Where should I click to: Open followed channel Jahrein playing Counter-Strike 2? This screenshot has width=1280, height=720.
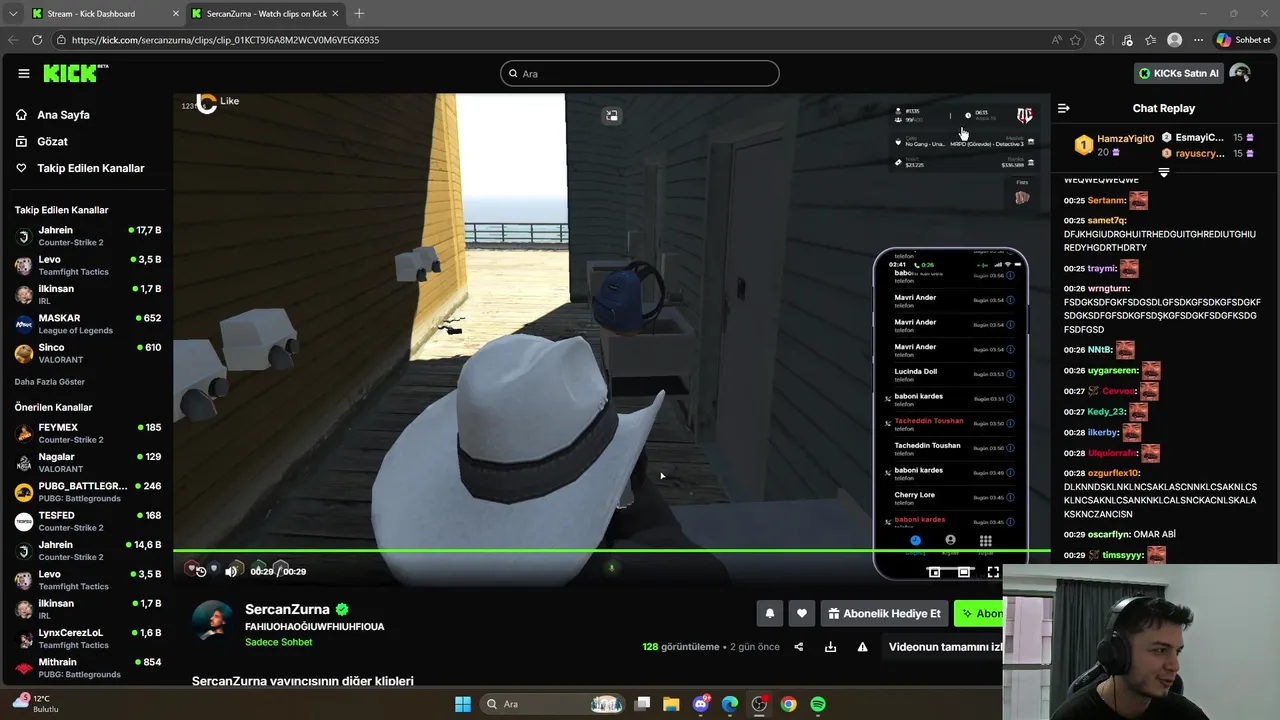tap(88, 236)
